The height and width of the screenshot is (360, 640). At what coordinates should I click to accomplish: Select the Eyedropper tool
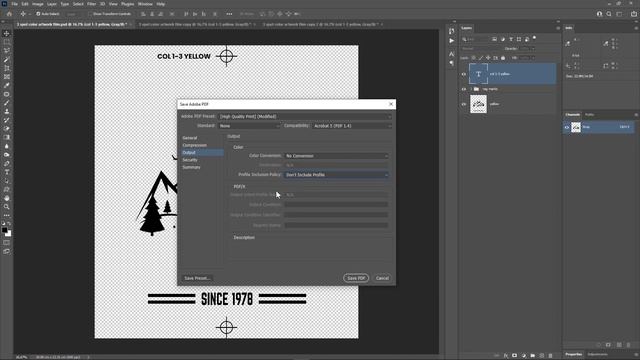point(7,85)
